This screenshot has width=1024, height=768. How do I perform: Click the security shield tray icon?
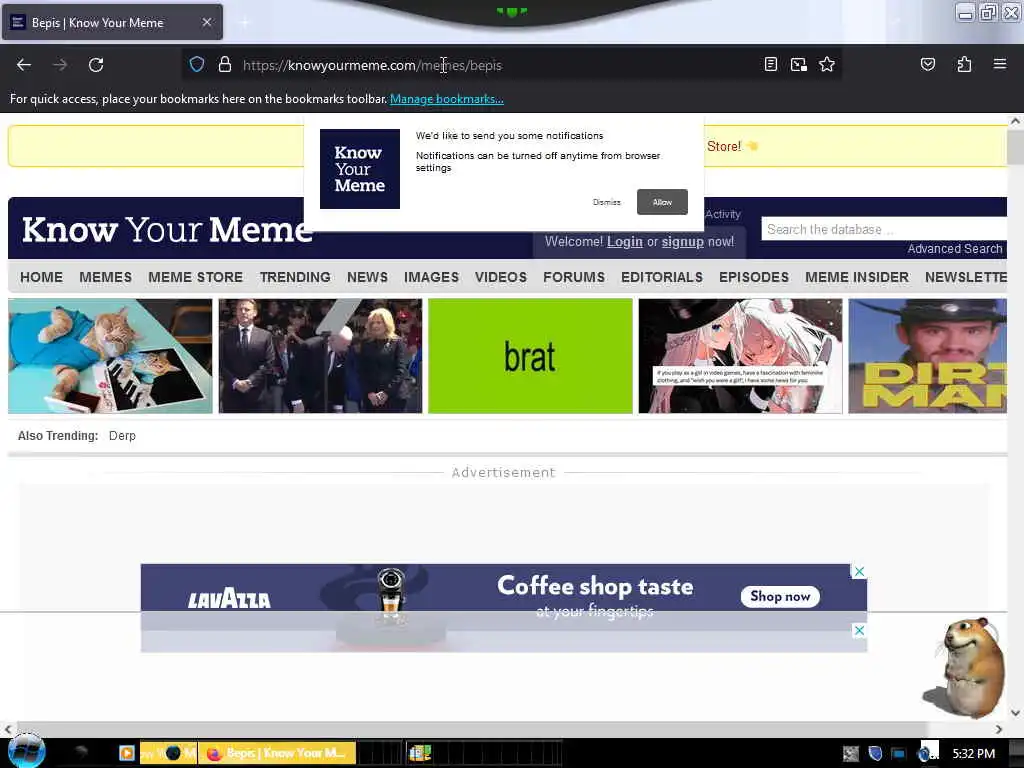[875, 754]
